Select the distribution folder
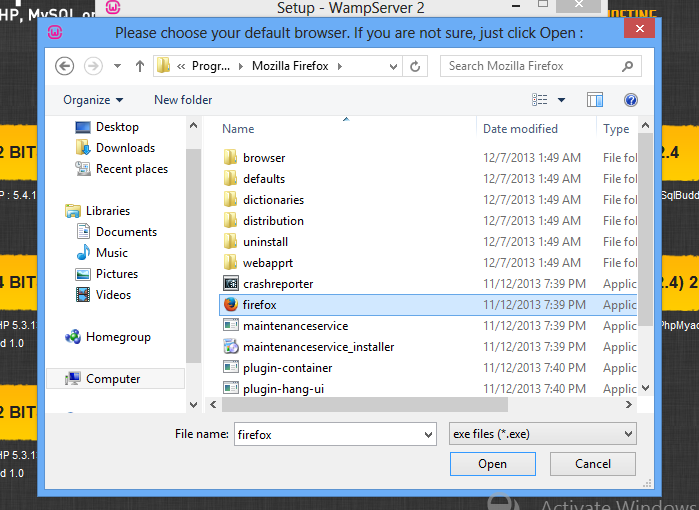This screenshot has width=699, height=510. point(263,221)
